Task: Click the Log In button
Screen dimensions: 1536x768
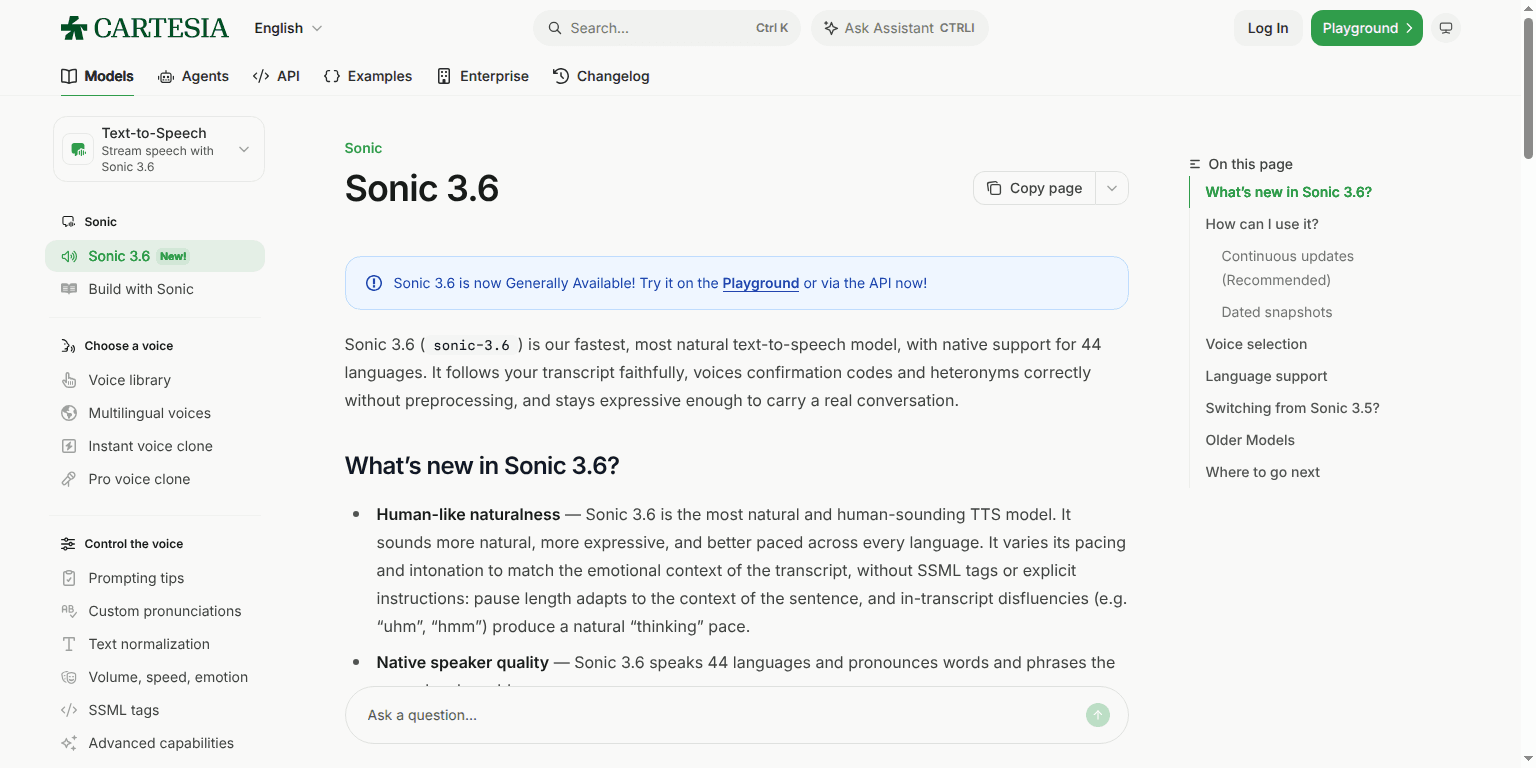Action: [x=1268, y=28]
